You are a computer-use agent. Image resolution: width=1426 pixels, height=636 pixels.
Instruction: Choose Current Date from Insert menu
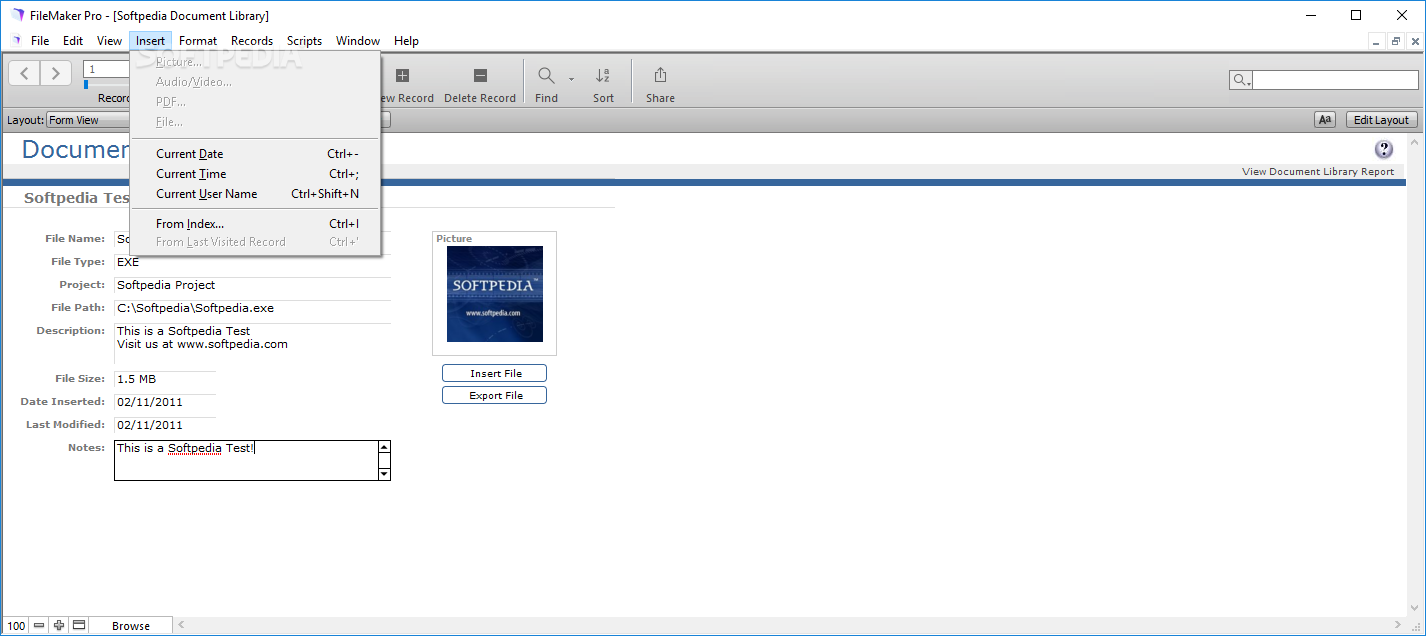[x=255, y=154]
